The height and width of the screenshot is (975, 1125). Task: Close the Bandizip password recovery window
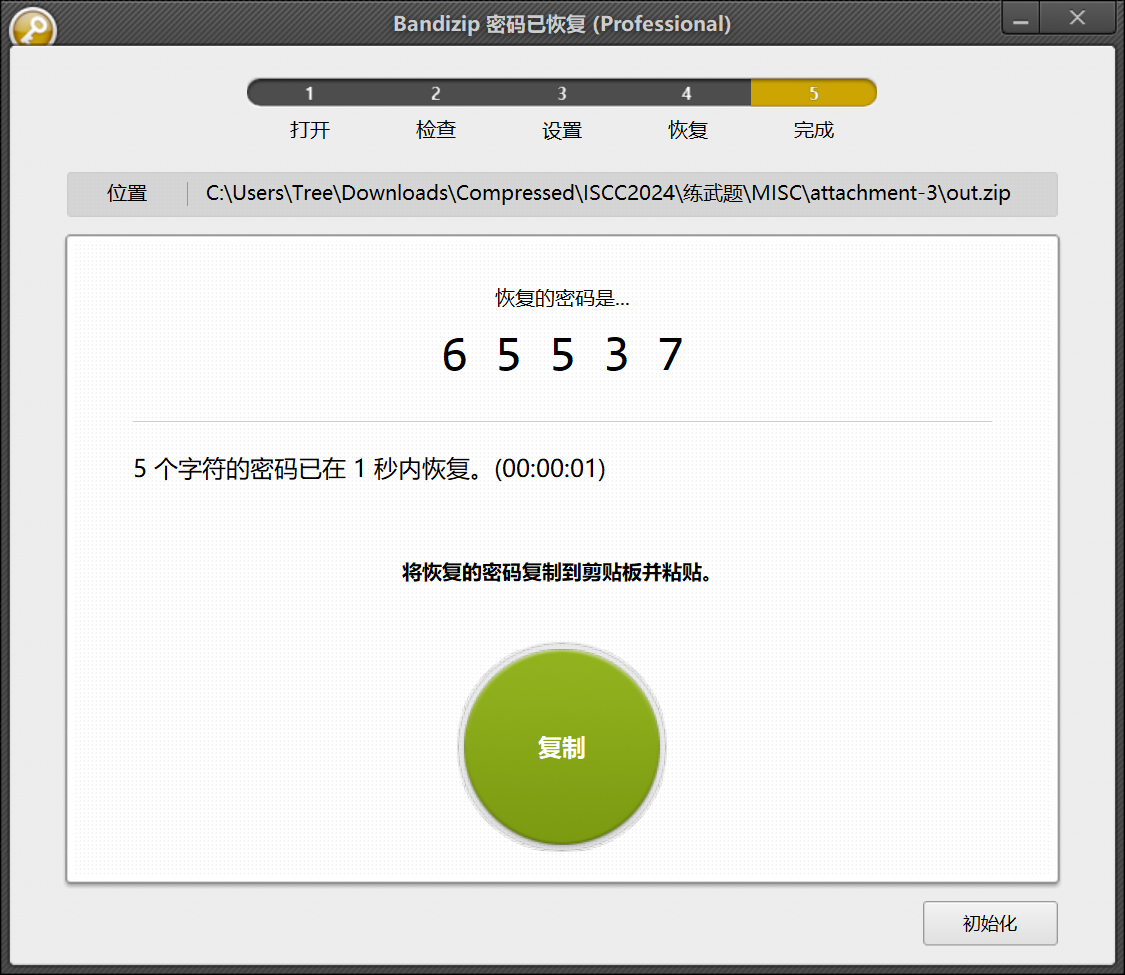(1077, 18)
